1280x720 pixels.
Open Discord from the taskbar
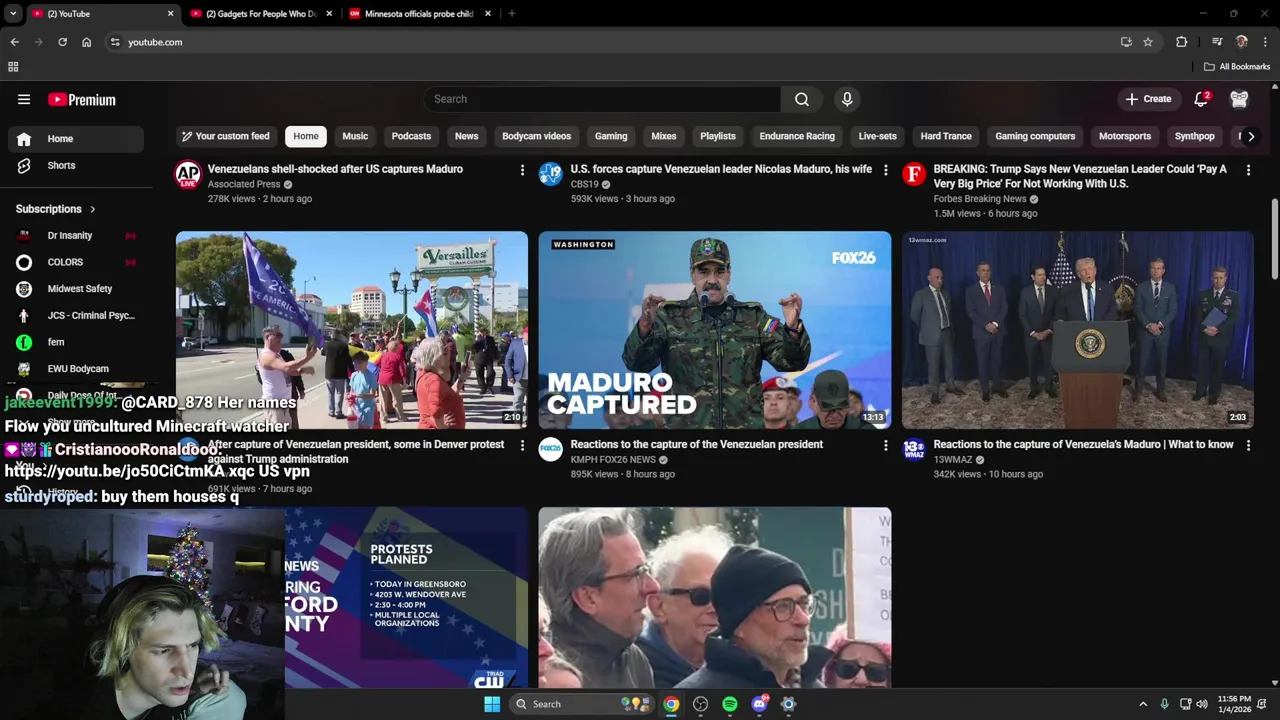click(759, 704)
